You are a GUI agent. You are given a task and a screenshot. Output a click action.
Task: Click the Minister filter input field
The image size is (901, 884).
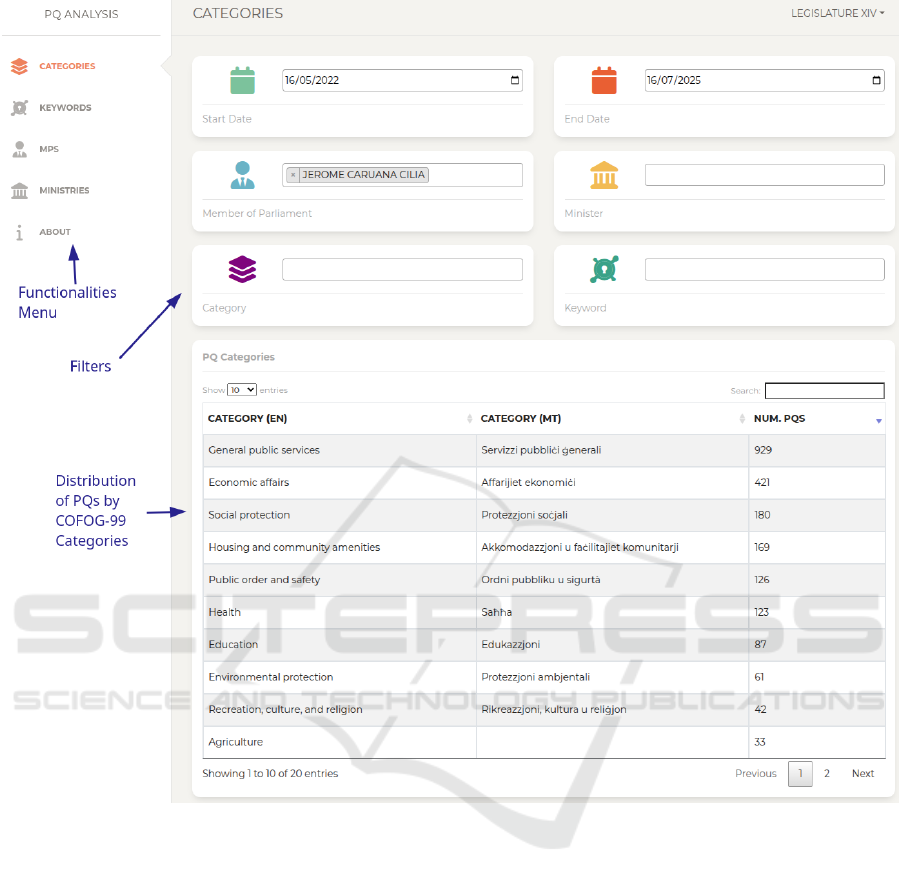[x=764, y=175]
